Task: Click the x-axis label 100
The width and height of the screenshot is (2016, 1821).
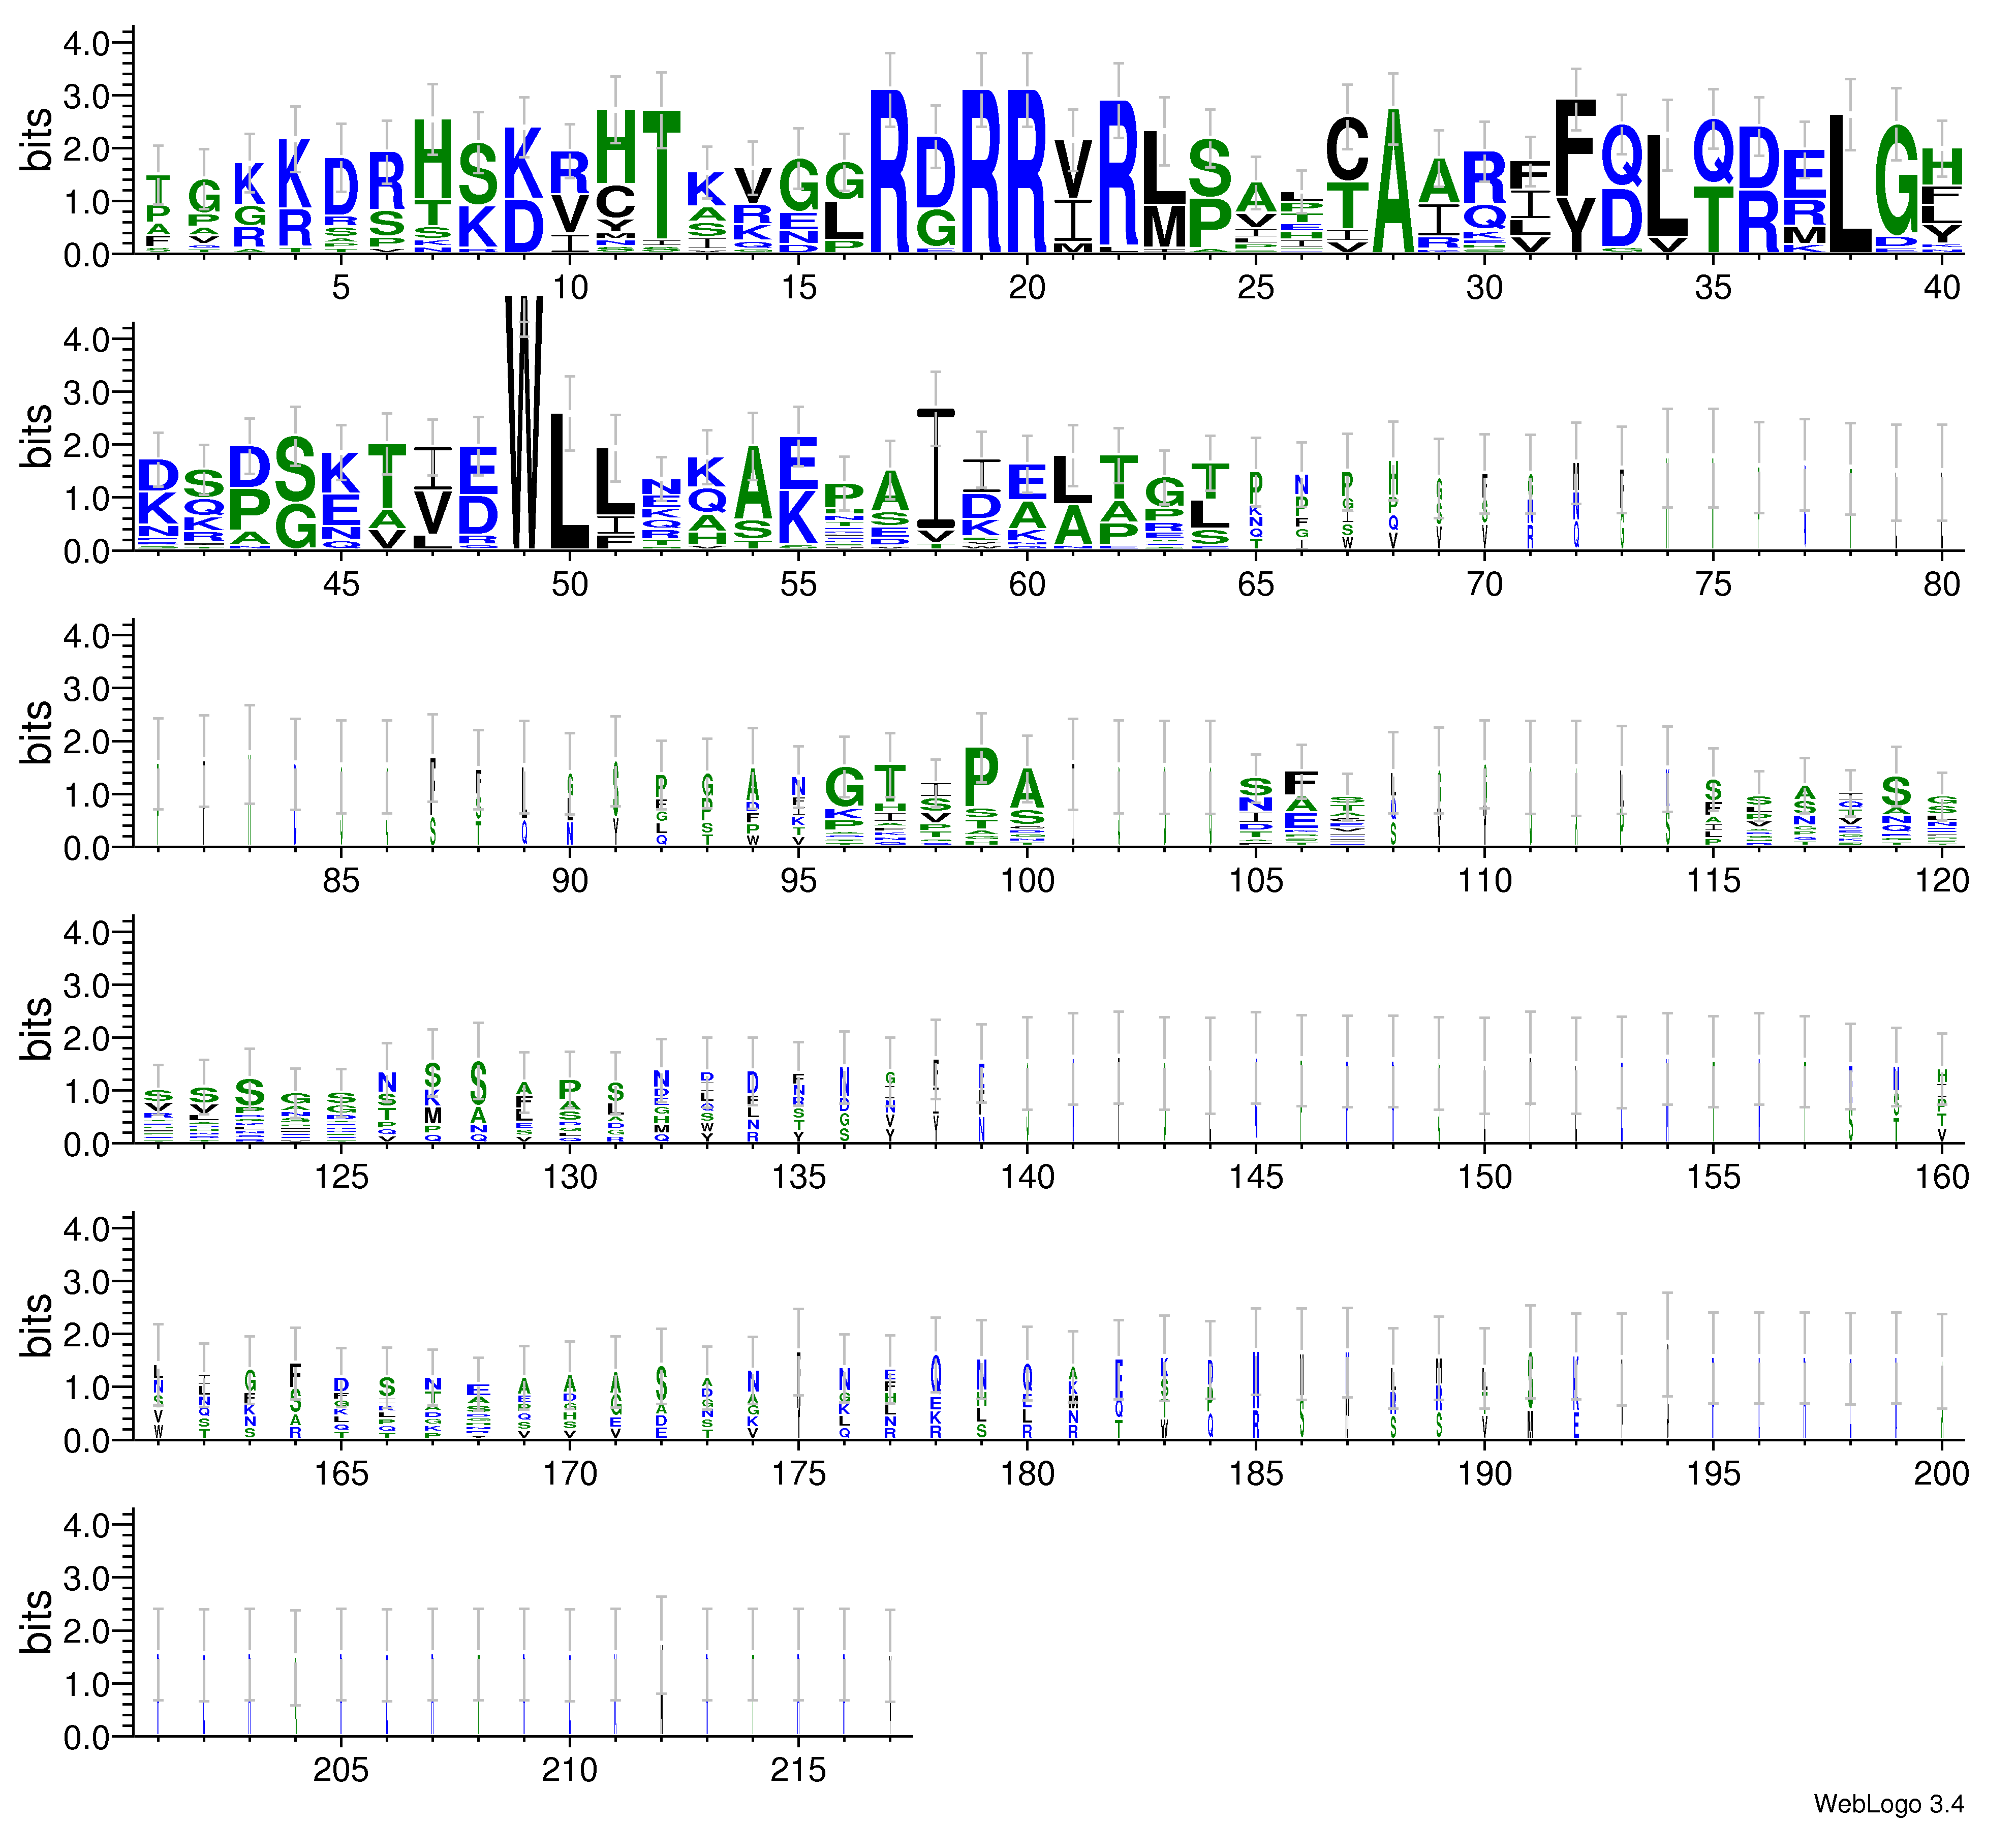Action: 1027,881
